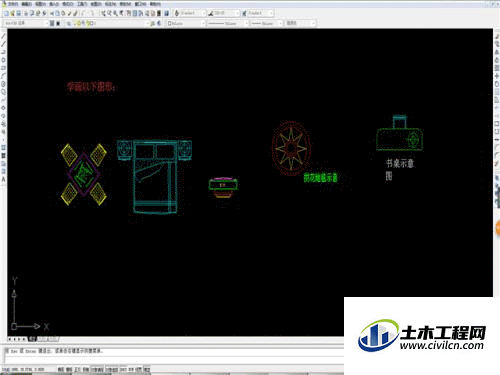The height and width of the screenshot is (375, 500).
Task: Toggle 栅格 grid display in status bar
Action: pos(69,369)
